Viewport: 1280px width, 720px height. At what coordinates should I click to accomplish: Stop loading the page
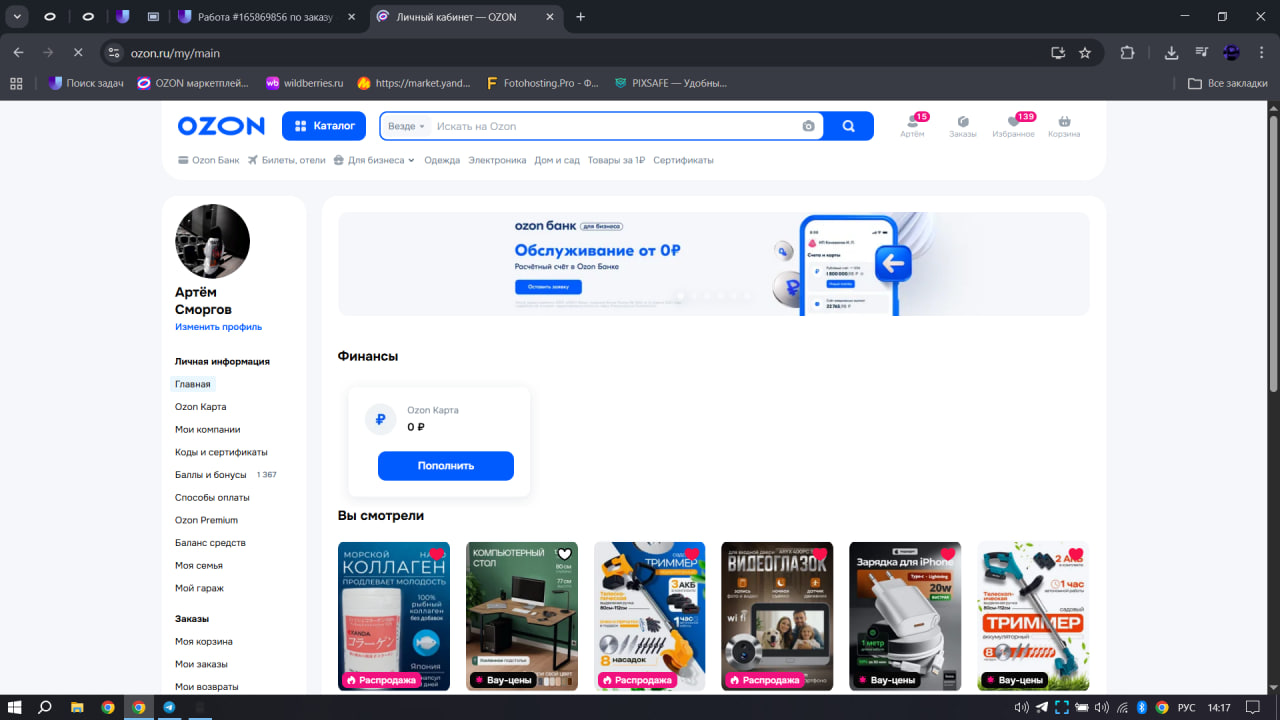pos(78,53)
